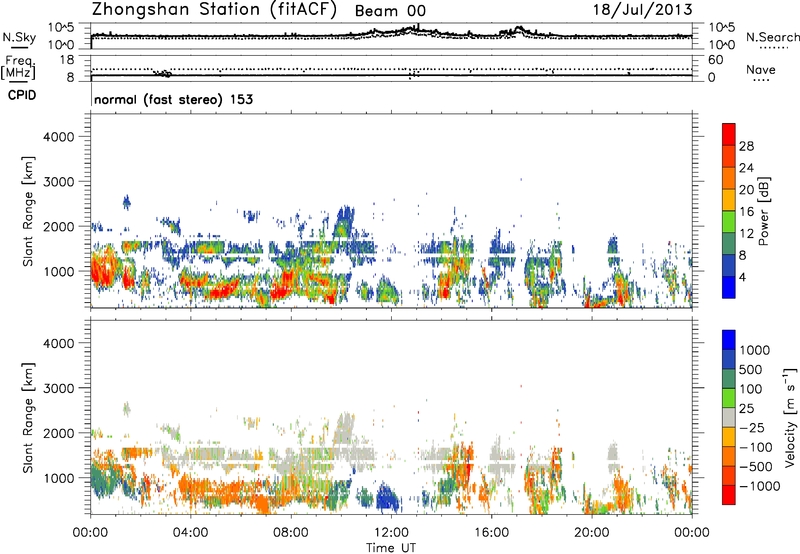Select power color bar label '28'

point(746,146)
